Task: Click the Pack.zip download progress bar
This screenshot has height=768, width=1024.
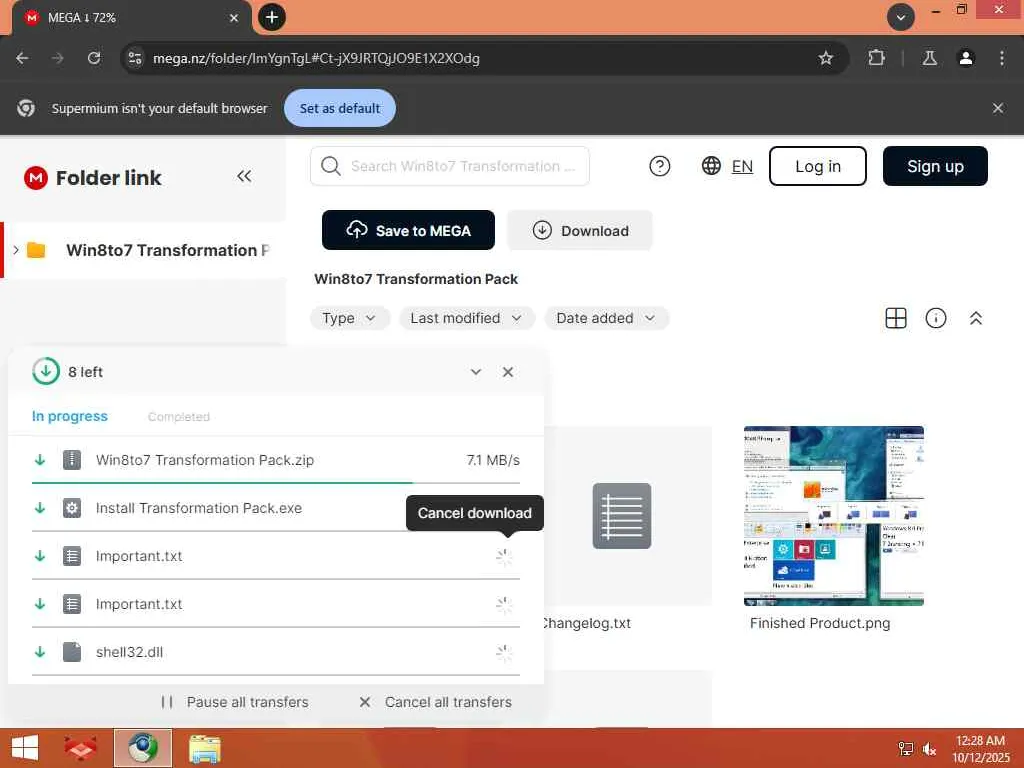Action: click(276, 483)
